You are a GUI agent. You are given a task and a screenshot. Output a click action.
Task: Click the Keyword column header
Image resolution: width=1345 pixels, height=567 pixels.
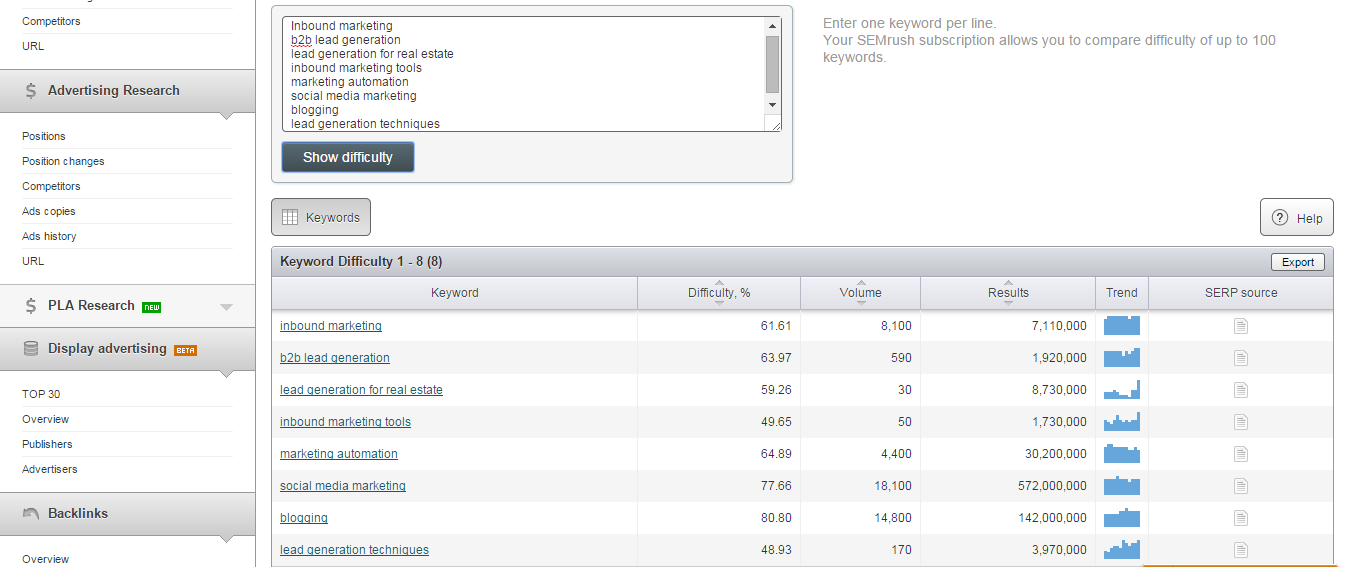click(x=455, y=293)
